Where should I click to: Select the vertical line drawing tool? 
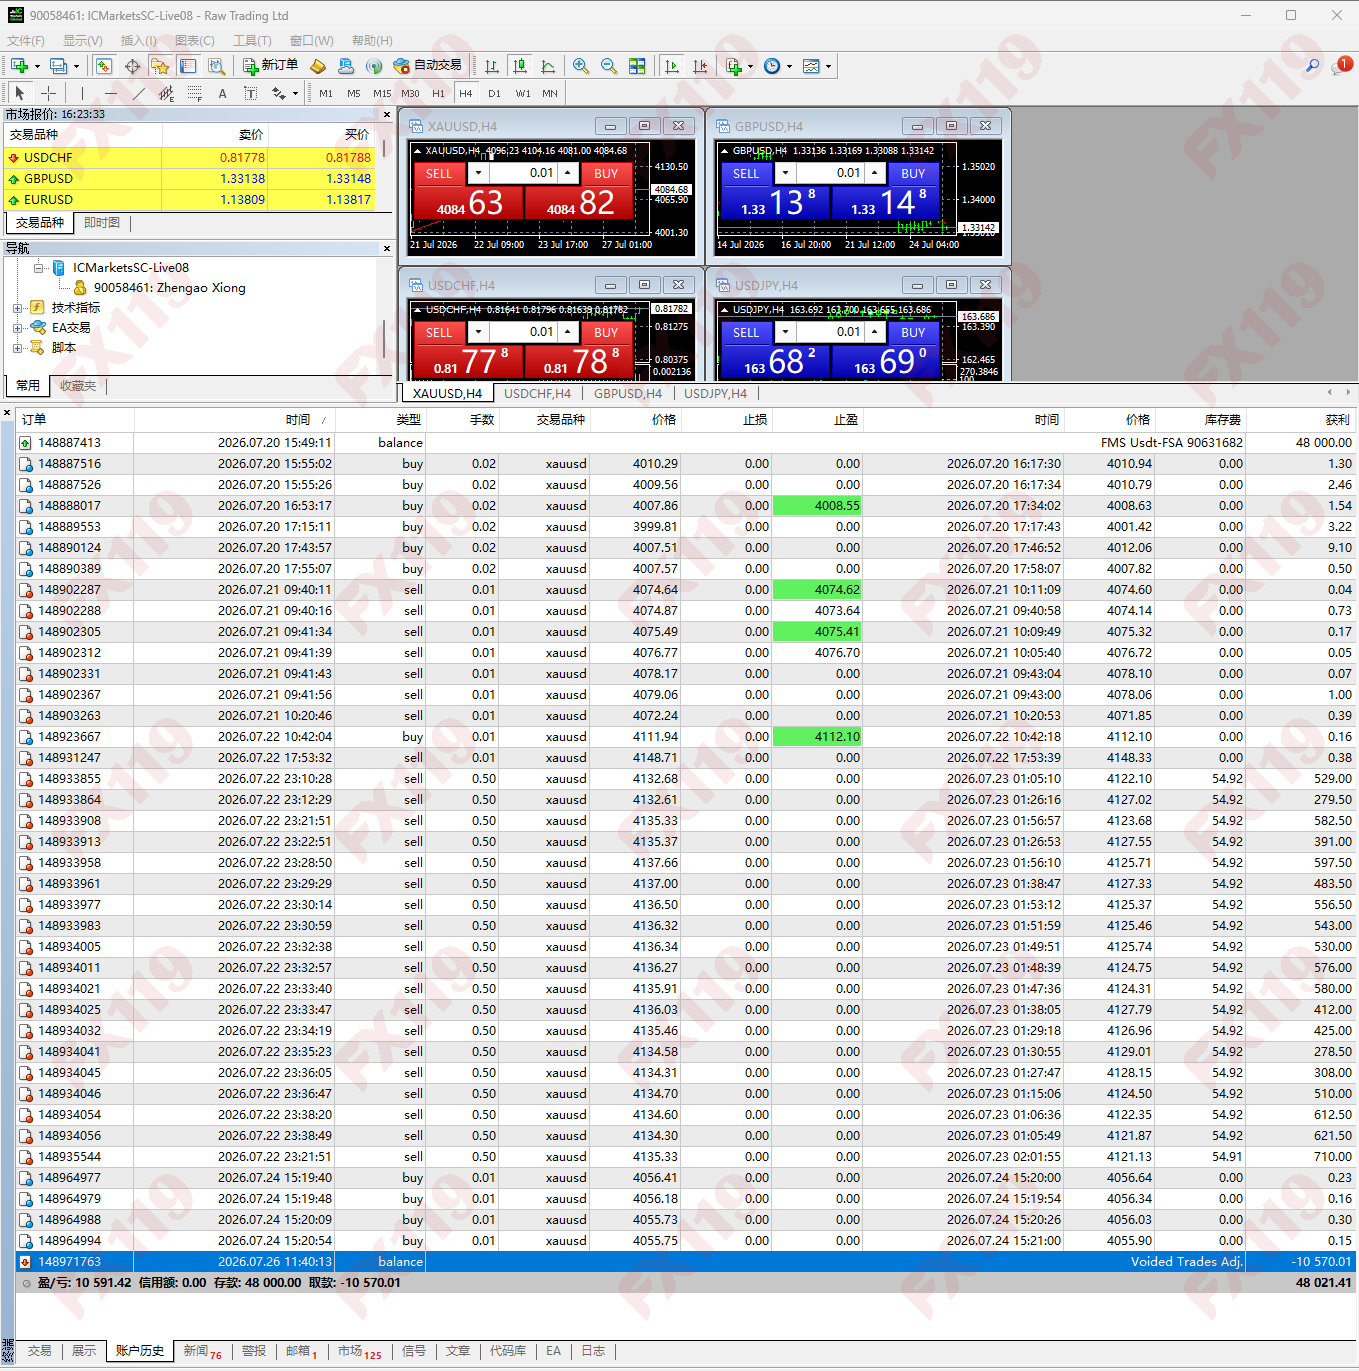pyautogui.click(x=82, y=93)
